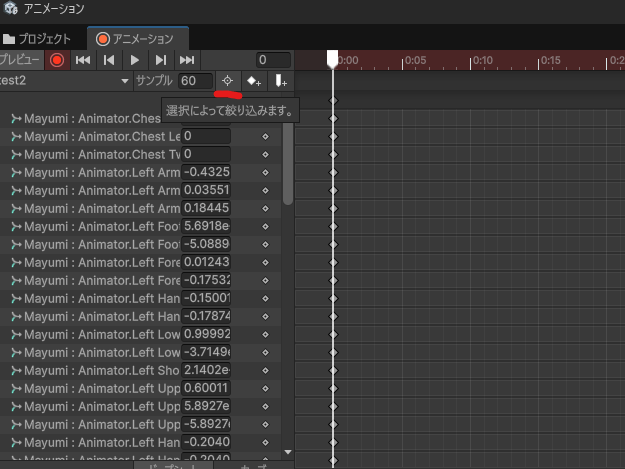Play the animation clip
The height and width of the screenshot is (469, 625).
135,60
